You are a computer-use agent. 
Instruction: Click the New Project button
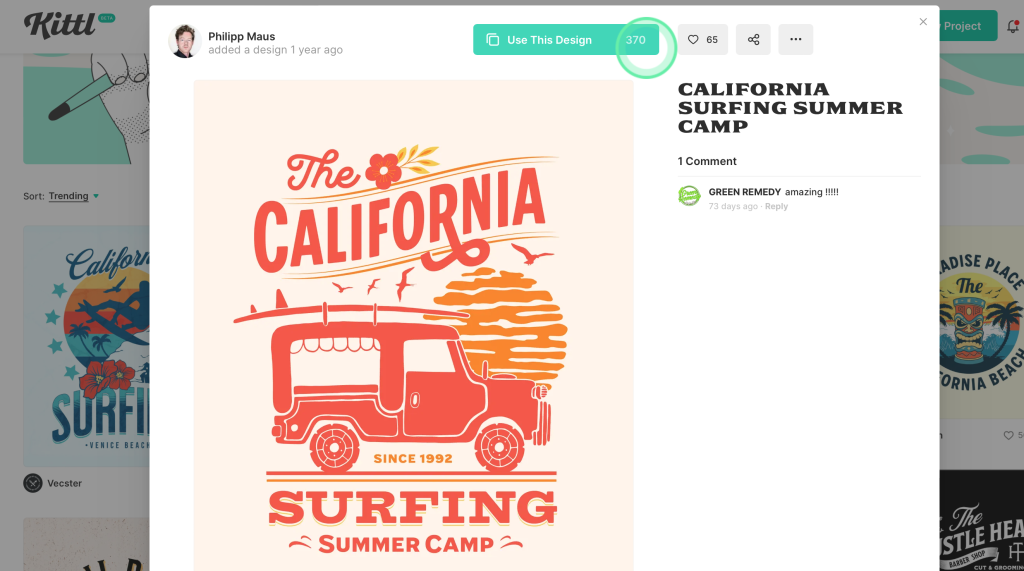(x=967, y=26)
